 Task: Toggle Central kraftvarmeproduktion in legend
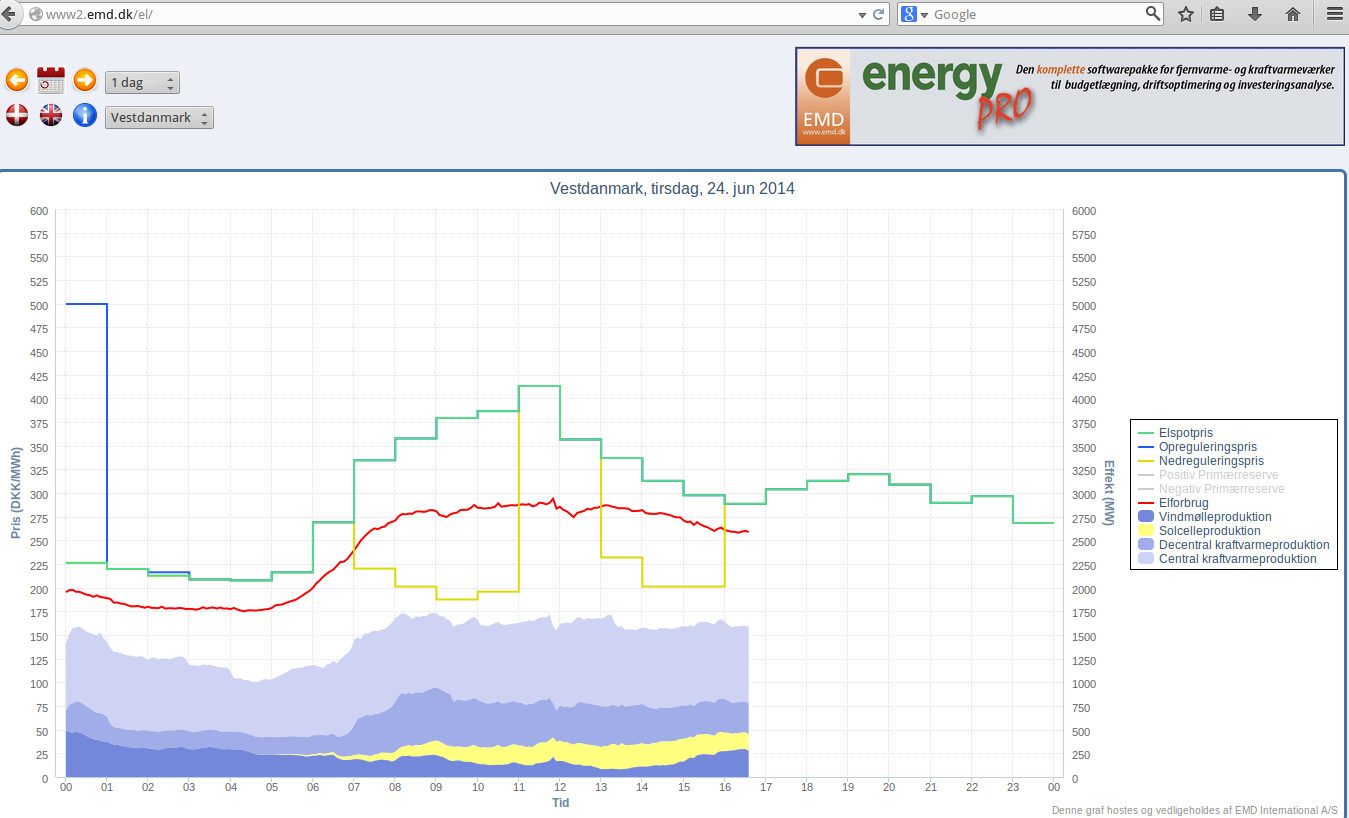click(x=1227, y=559)
